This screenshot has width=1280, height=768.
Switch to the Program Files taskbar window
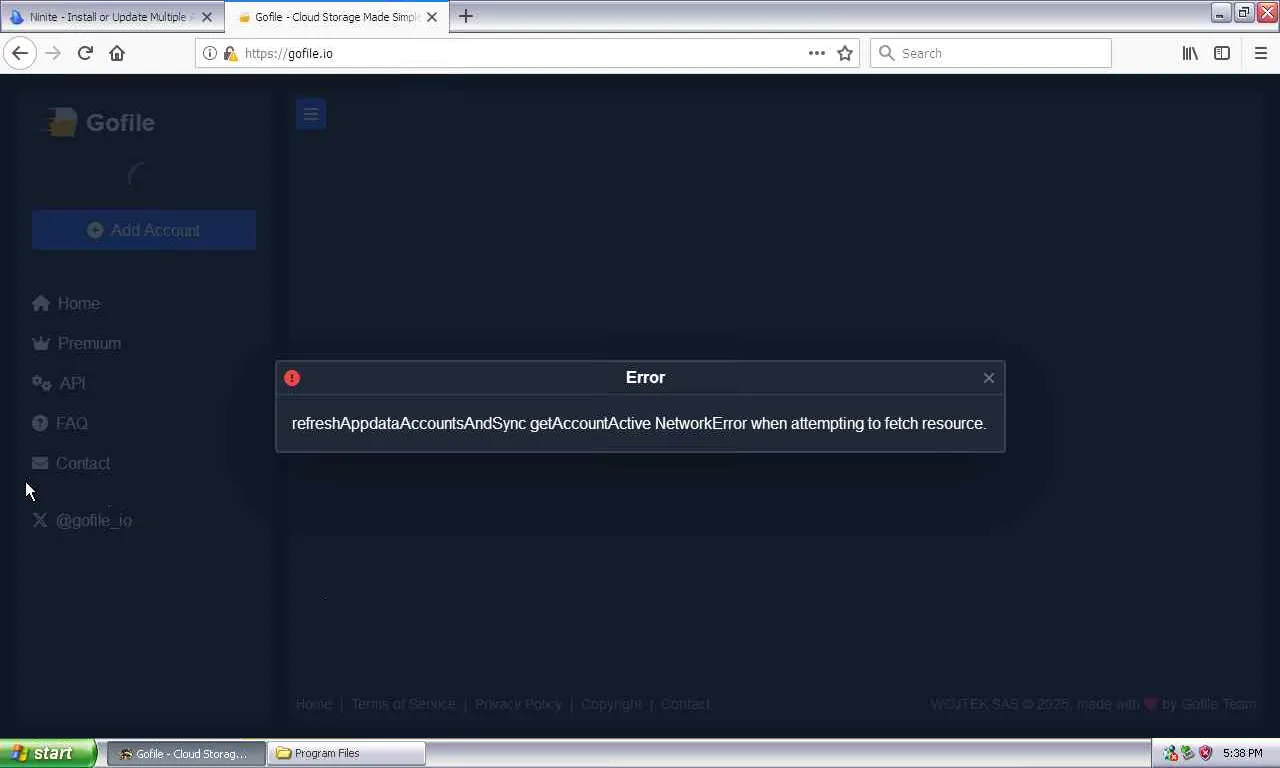coord(346,753)
